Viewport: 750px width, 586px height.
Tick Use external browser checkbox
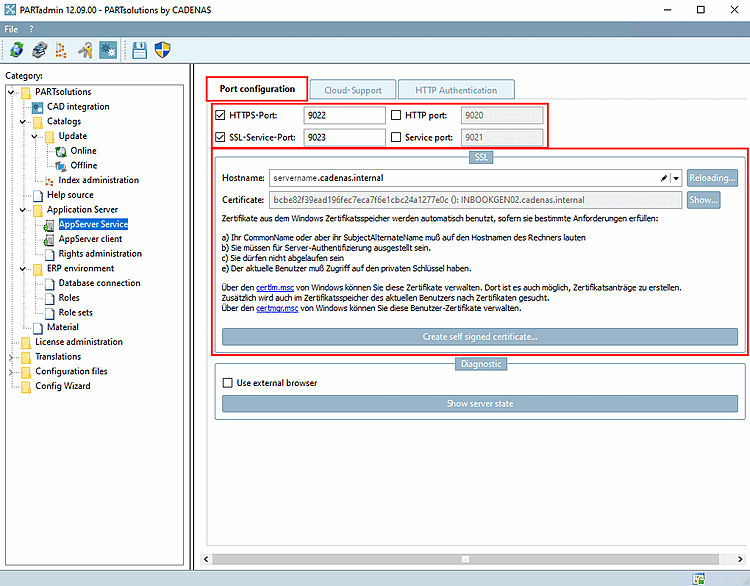(228, 383)
